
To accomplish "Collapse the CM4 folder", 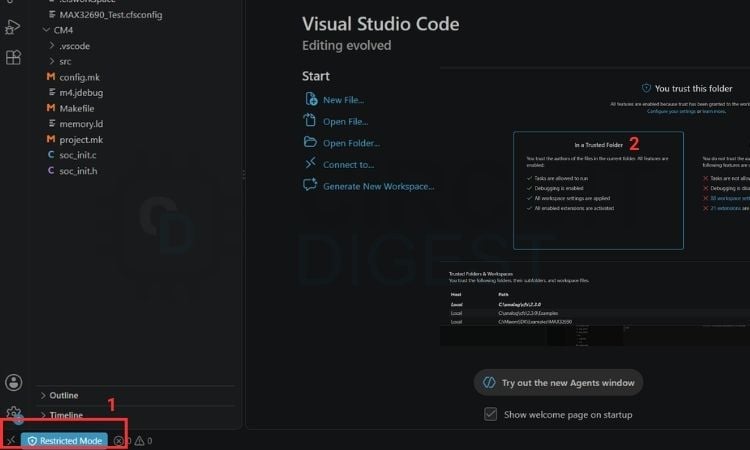I will [x=46, y=30].
